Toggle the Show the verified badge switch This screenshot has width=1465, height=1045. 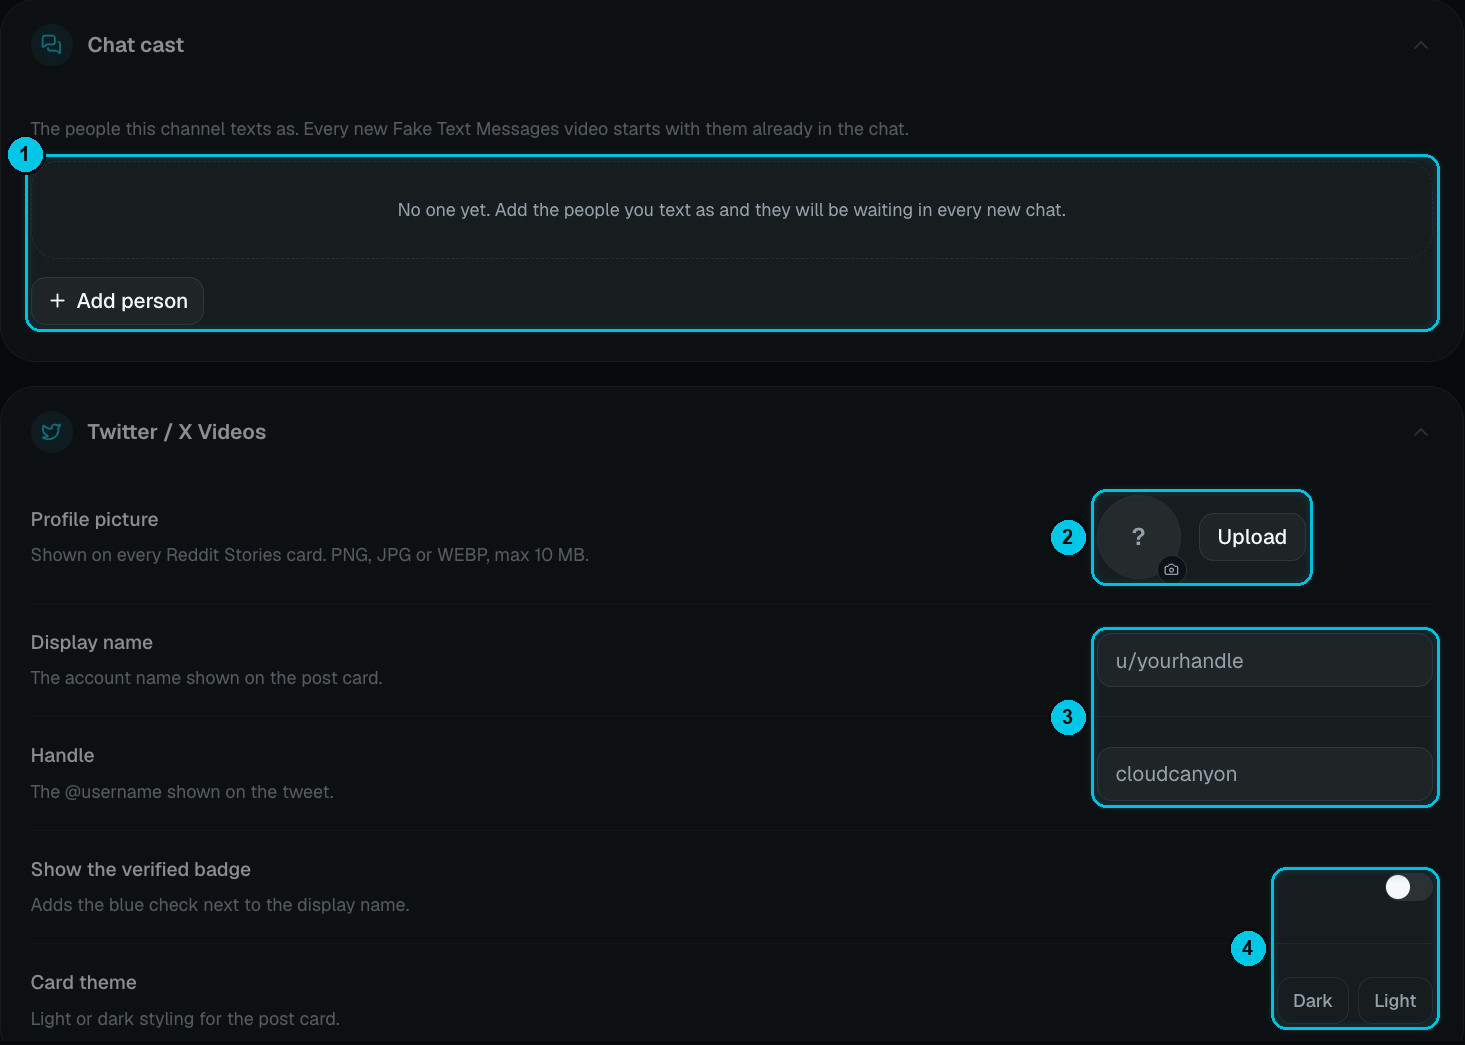click(1408, 887)
